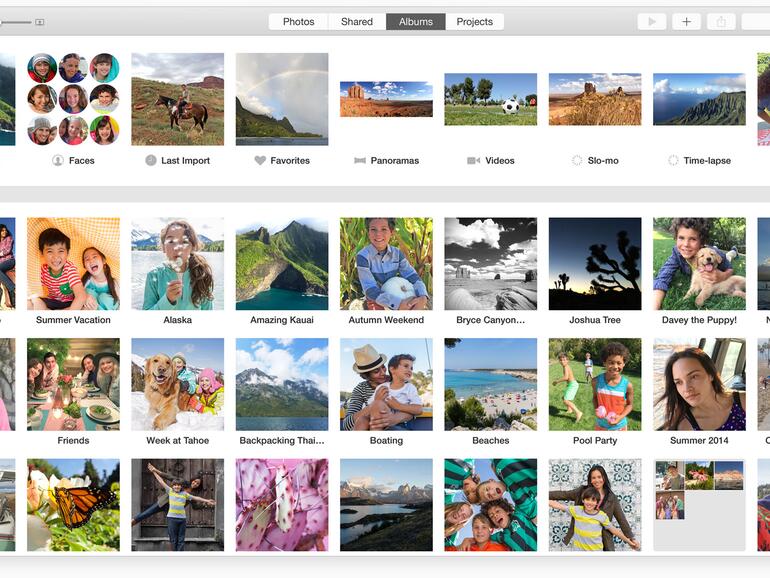Click the Joshua Tree album title
The height and width of the screenshot is (578, 770).
[595, 320]
